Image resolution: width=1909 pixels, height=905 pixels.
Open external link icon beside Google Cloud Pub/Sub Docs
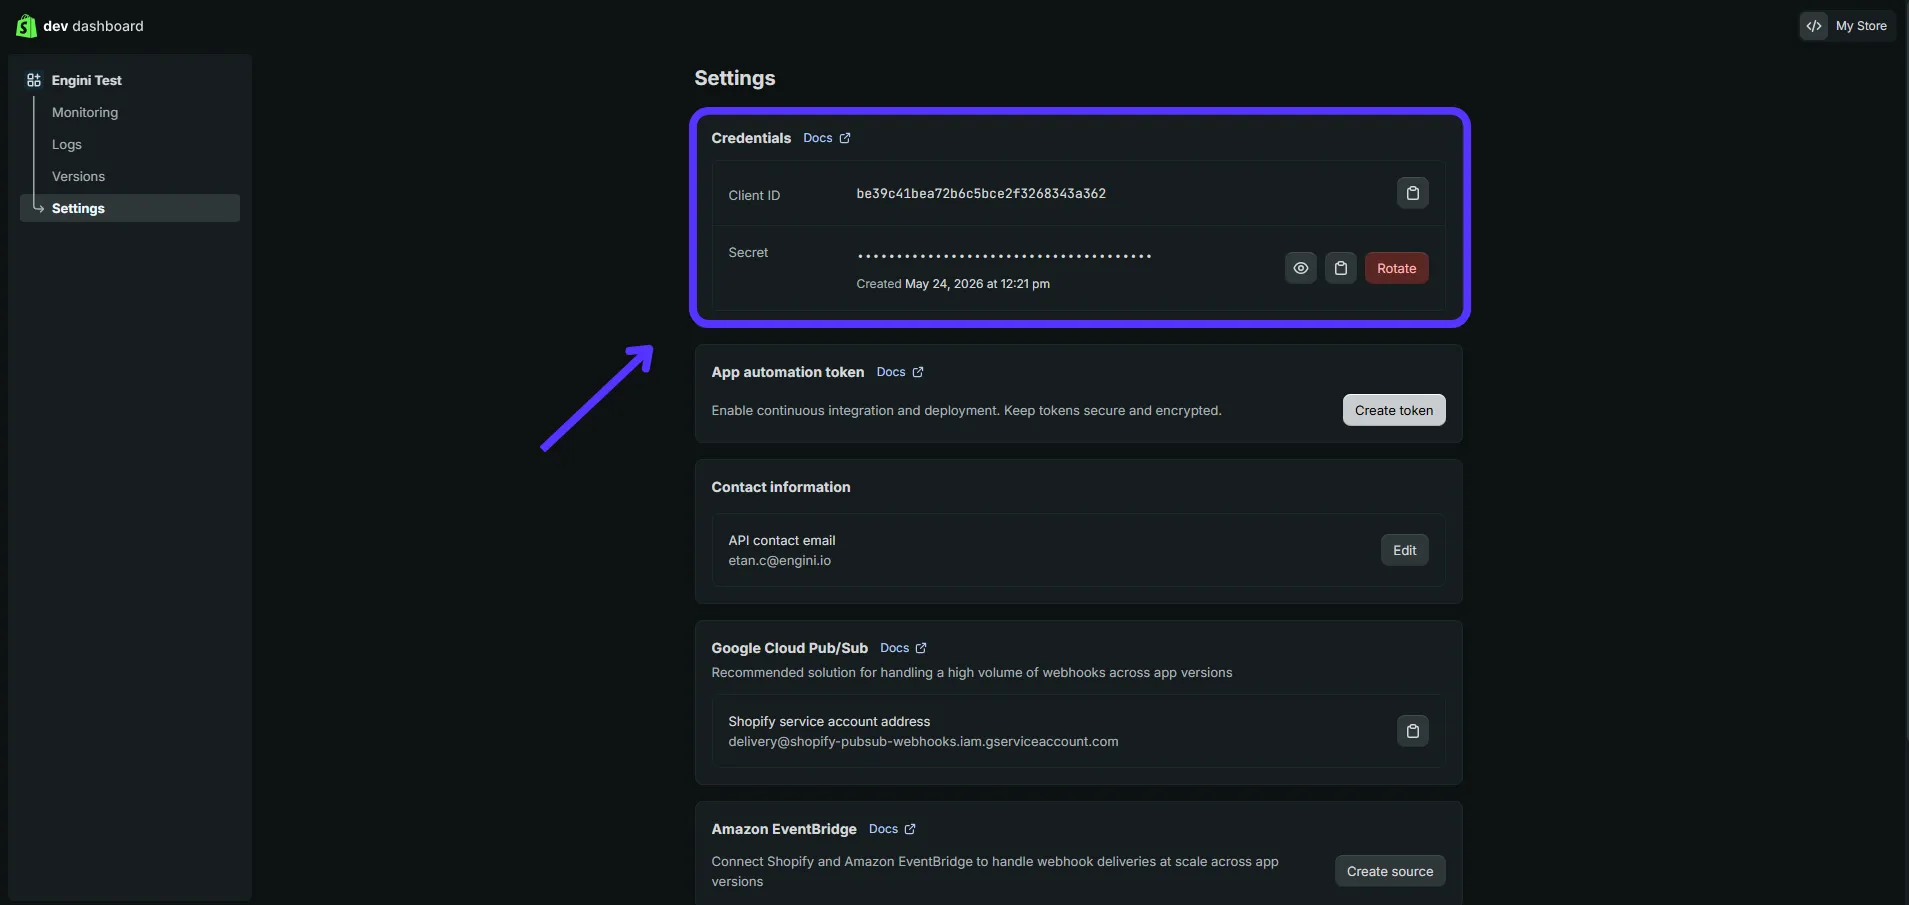tap(921, 648)
